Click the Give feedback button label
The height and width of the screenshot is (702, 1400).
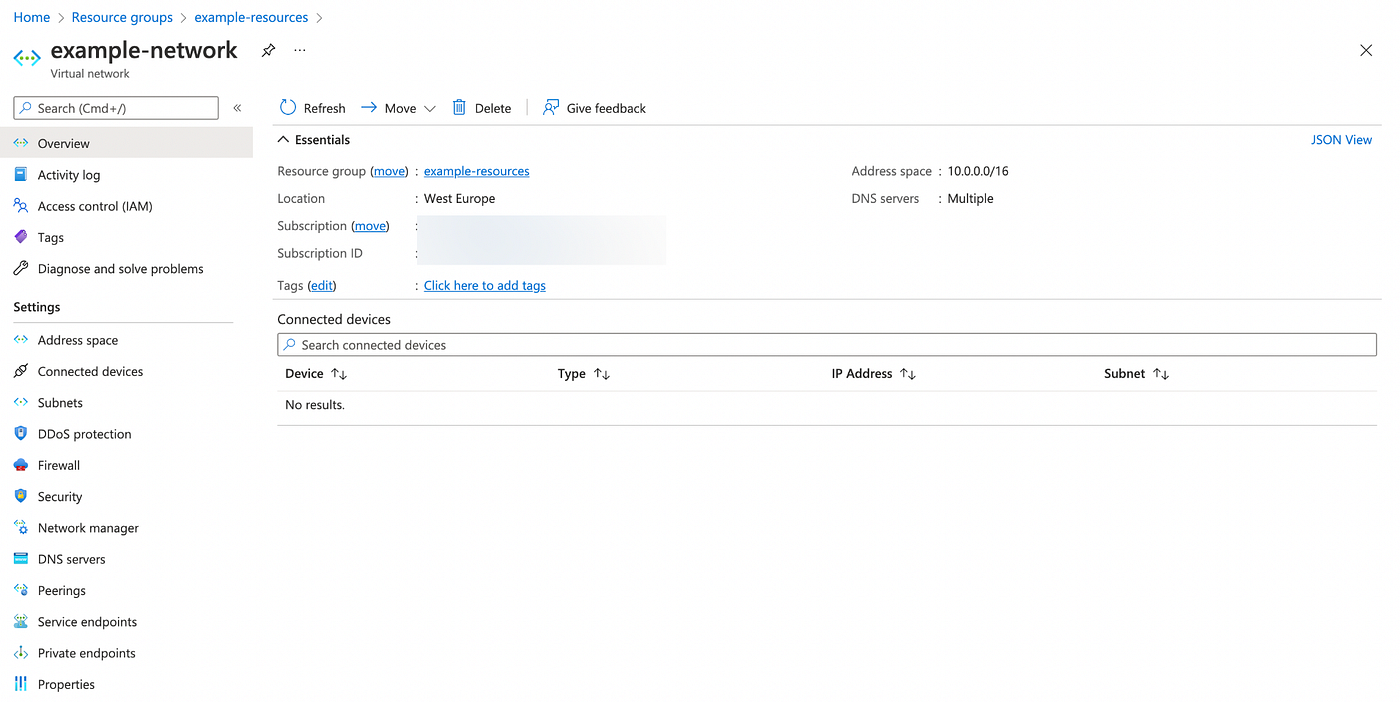[x=606, y=108]
